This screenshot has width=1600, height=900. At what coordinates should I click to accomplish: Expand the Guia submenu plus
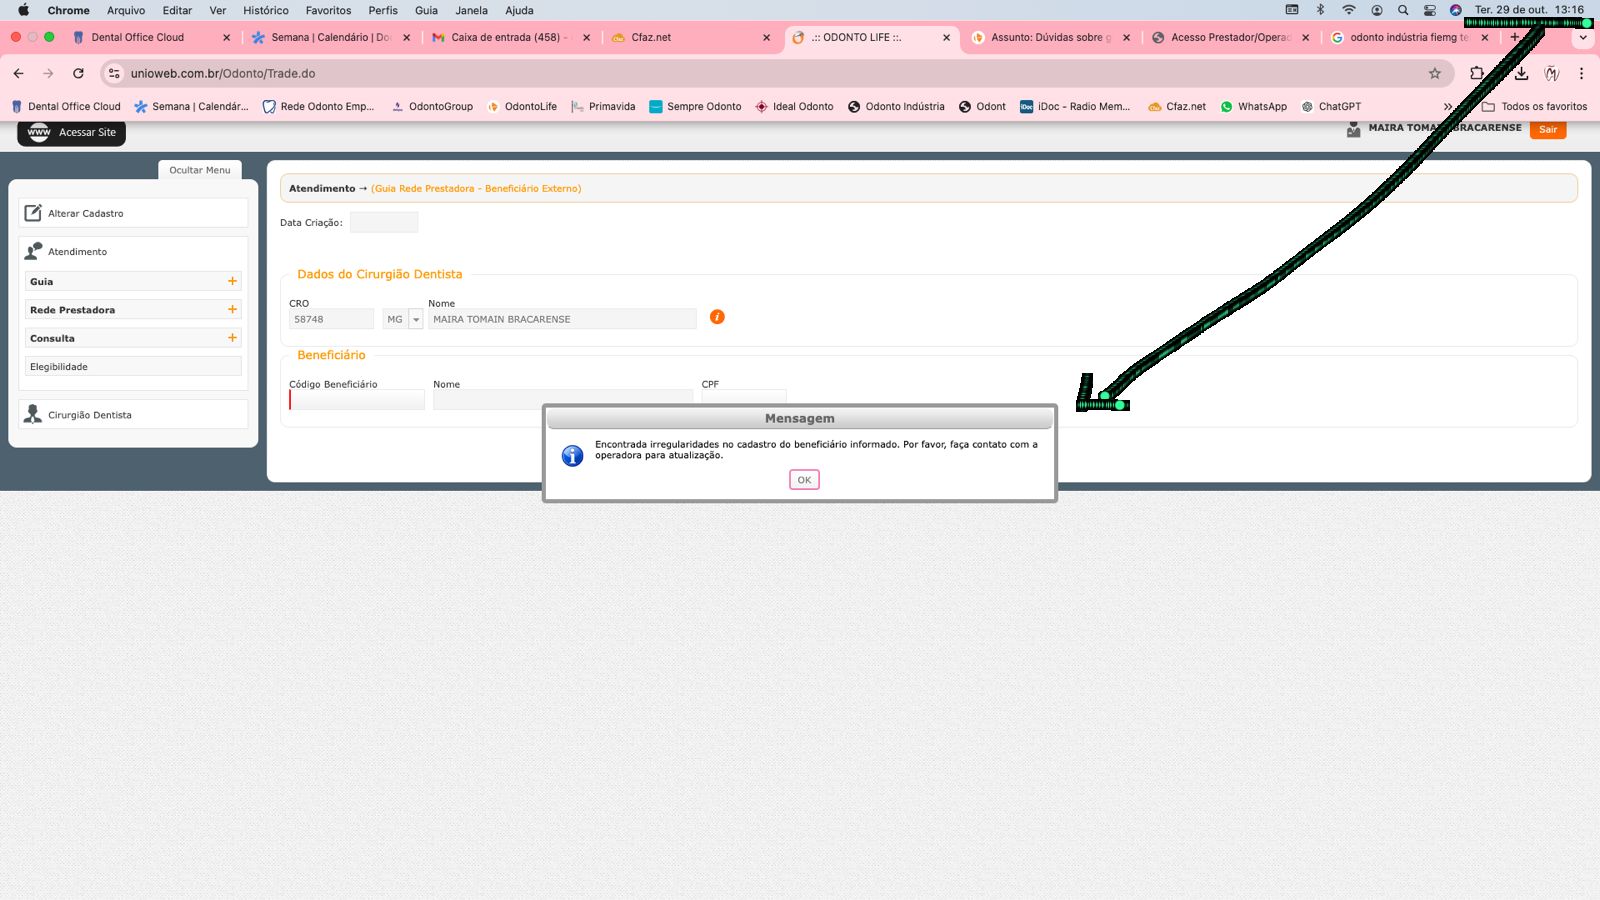pyautogui.click(x=232, y=281)
